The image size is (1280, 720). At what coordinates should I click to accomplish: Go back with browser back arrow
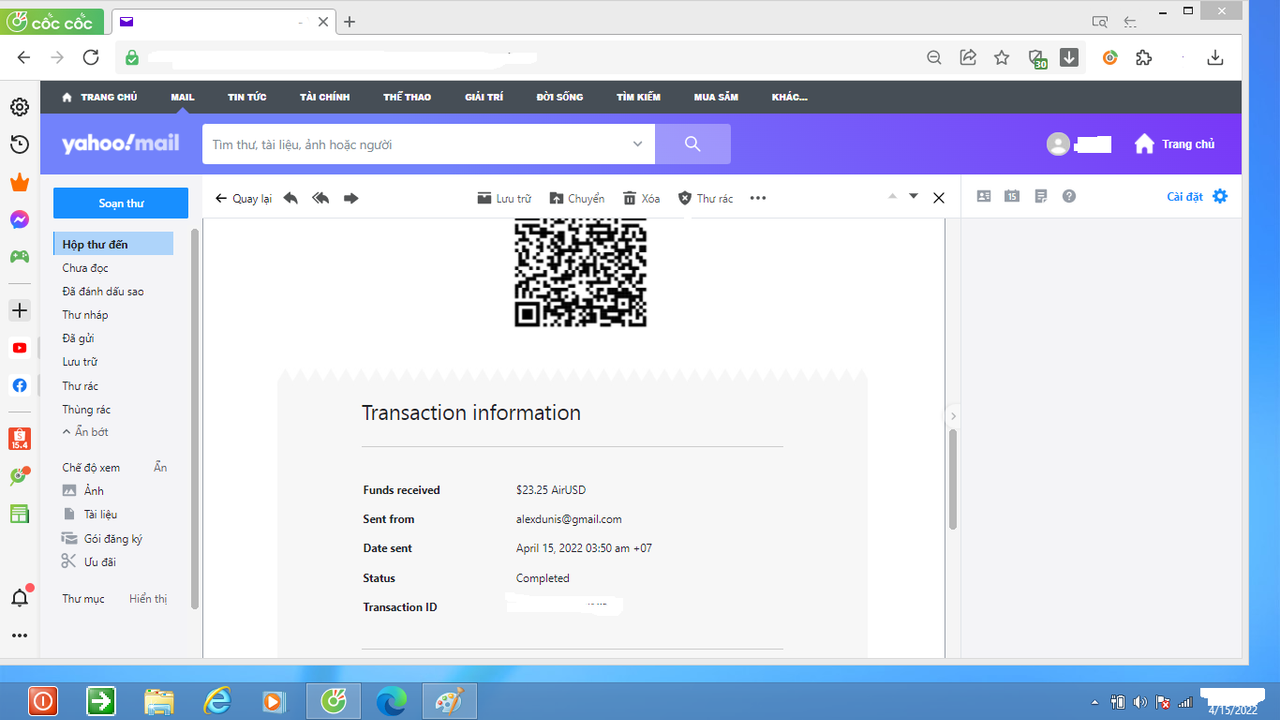24,58
